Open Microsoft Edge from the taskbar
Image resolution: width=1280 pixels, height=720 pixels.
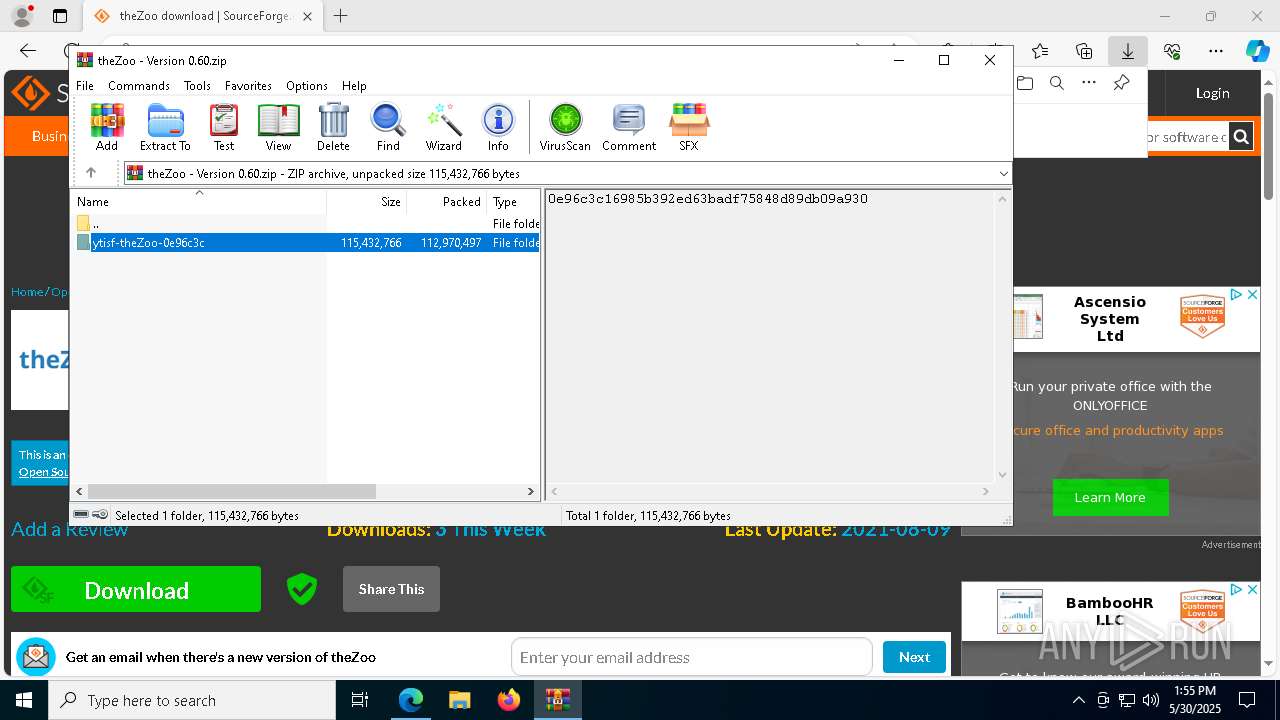click(x=411, y=700)
